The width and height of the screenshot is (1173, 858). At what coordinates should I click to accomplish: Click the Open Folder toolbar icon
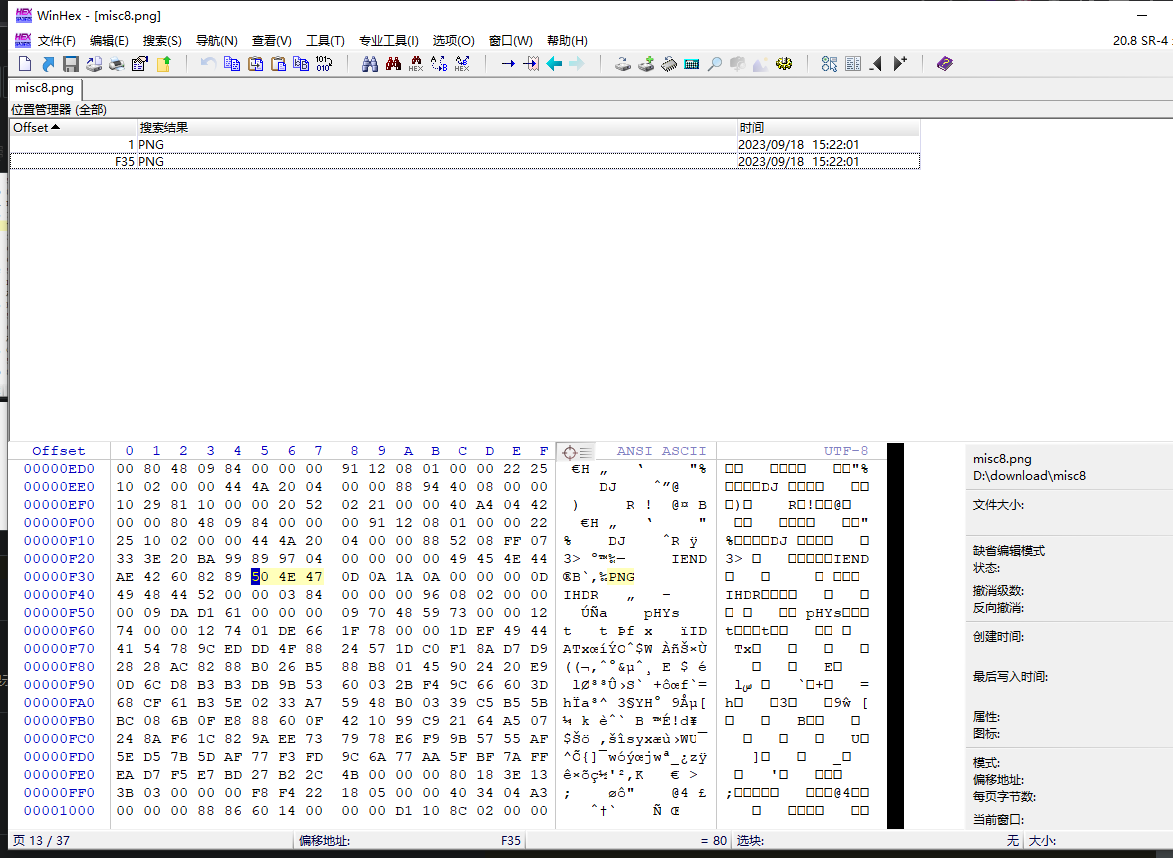point(163,64)
